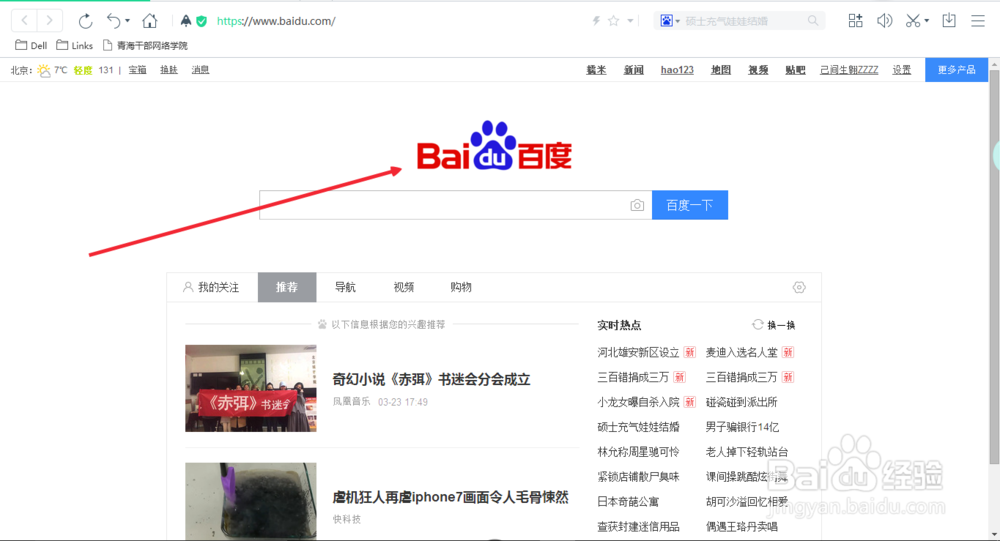Click the undo closed tab icon
1000x541 pixels.
point(114,21)
